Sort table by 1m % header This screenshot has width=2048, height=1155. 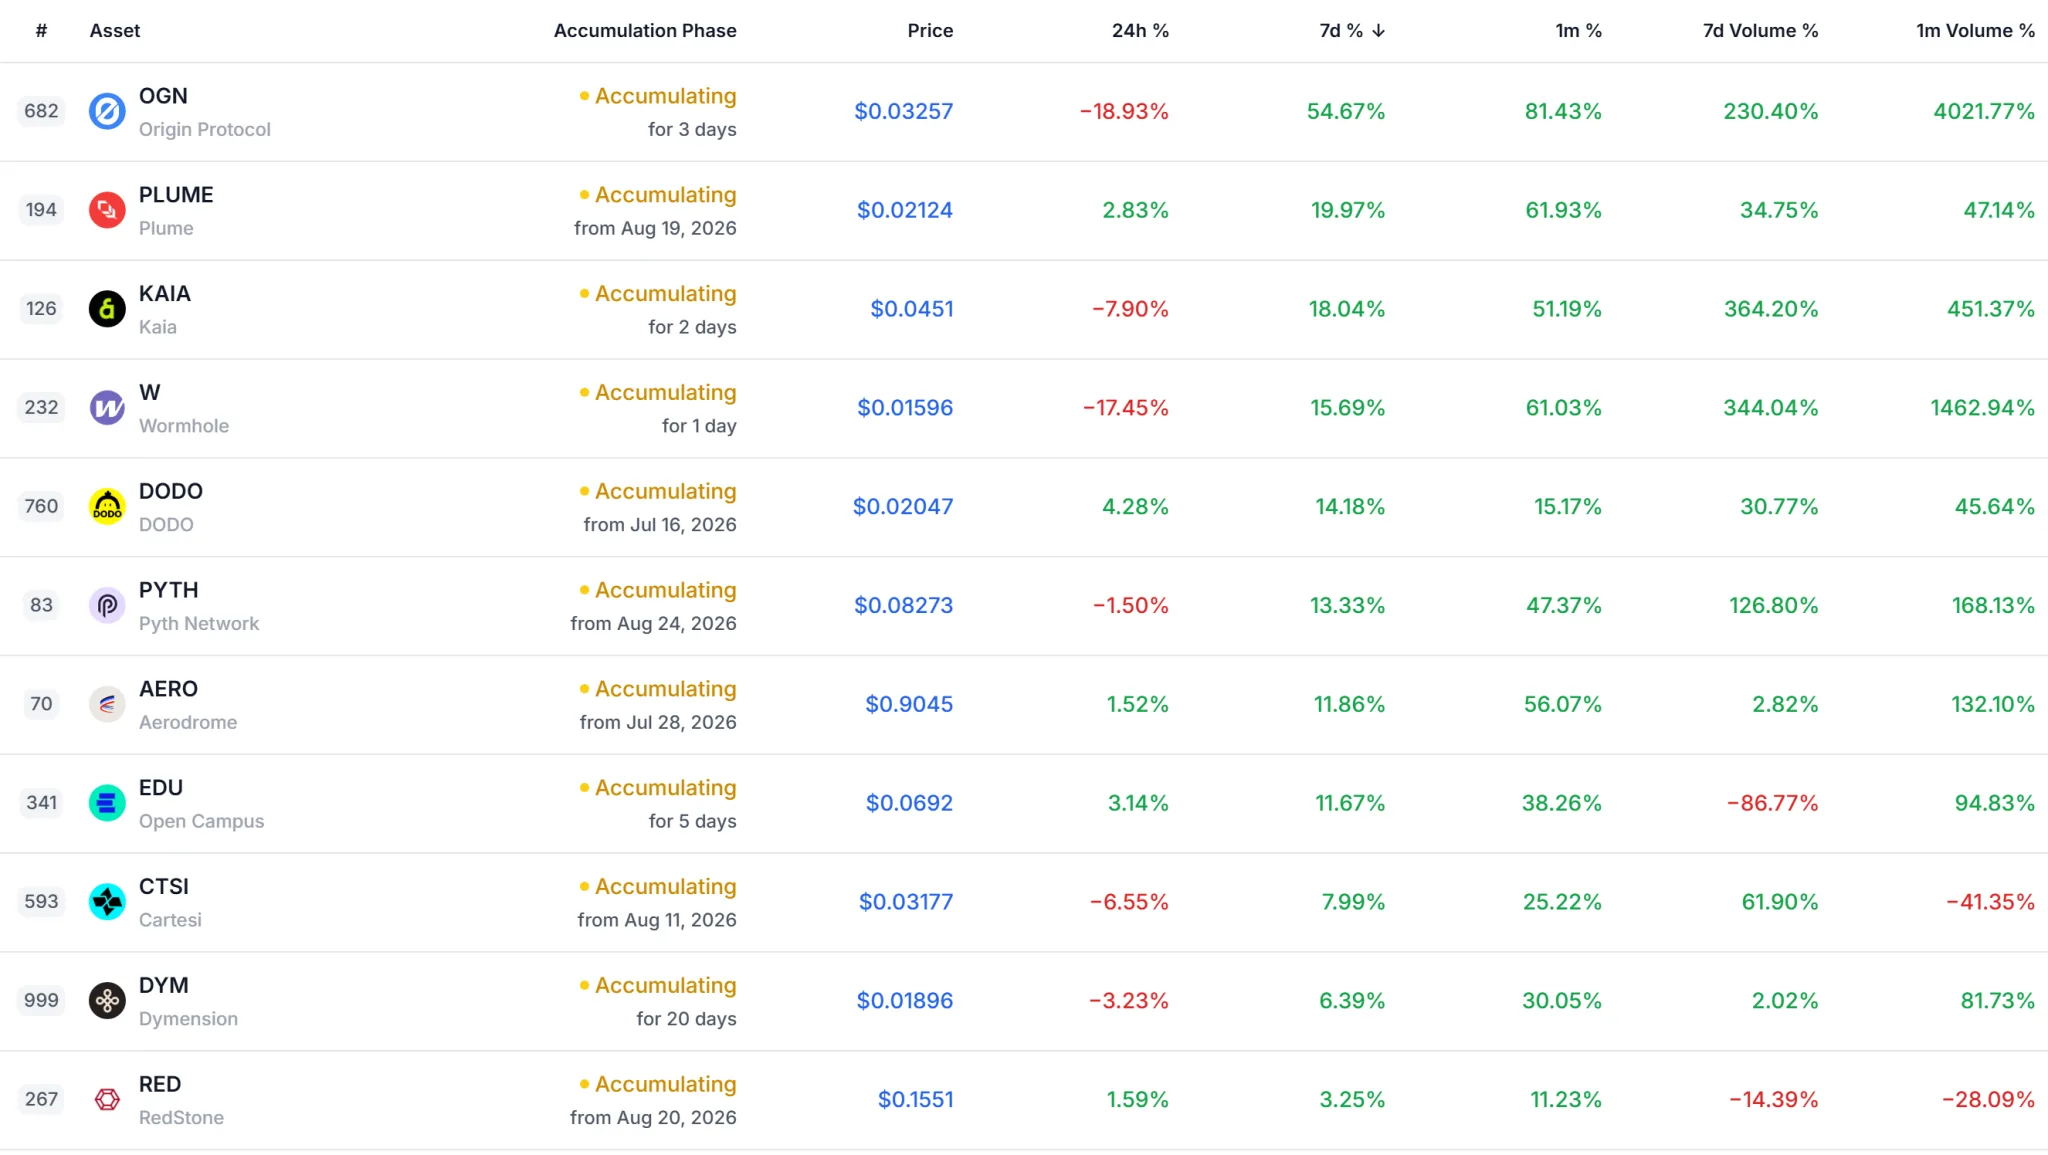tap(1578, 31)
